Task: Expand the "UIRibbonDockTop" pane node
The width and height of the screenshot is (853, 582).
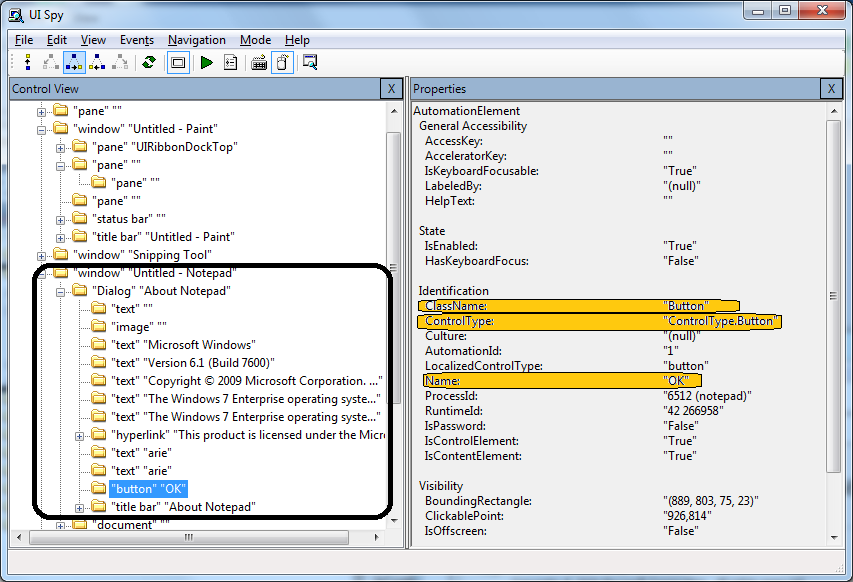Action: 60,148
